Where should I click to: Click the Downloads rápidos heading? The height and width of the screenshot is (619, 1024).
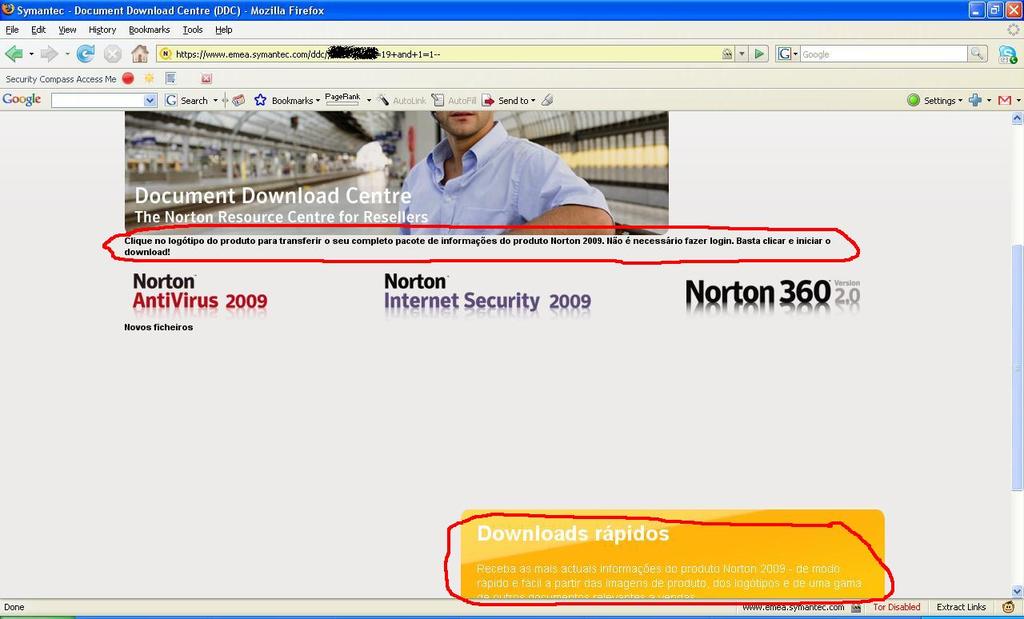[x=573, y=533]
